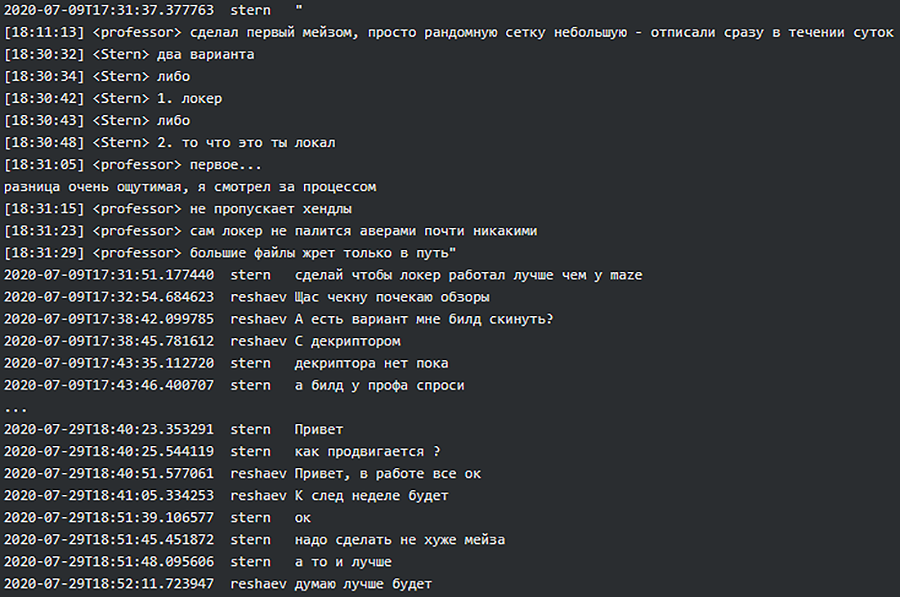Click stern's greeting "Привет" at 18:40:23

click(x=318, y=429)
